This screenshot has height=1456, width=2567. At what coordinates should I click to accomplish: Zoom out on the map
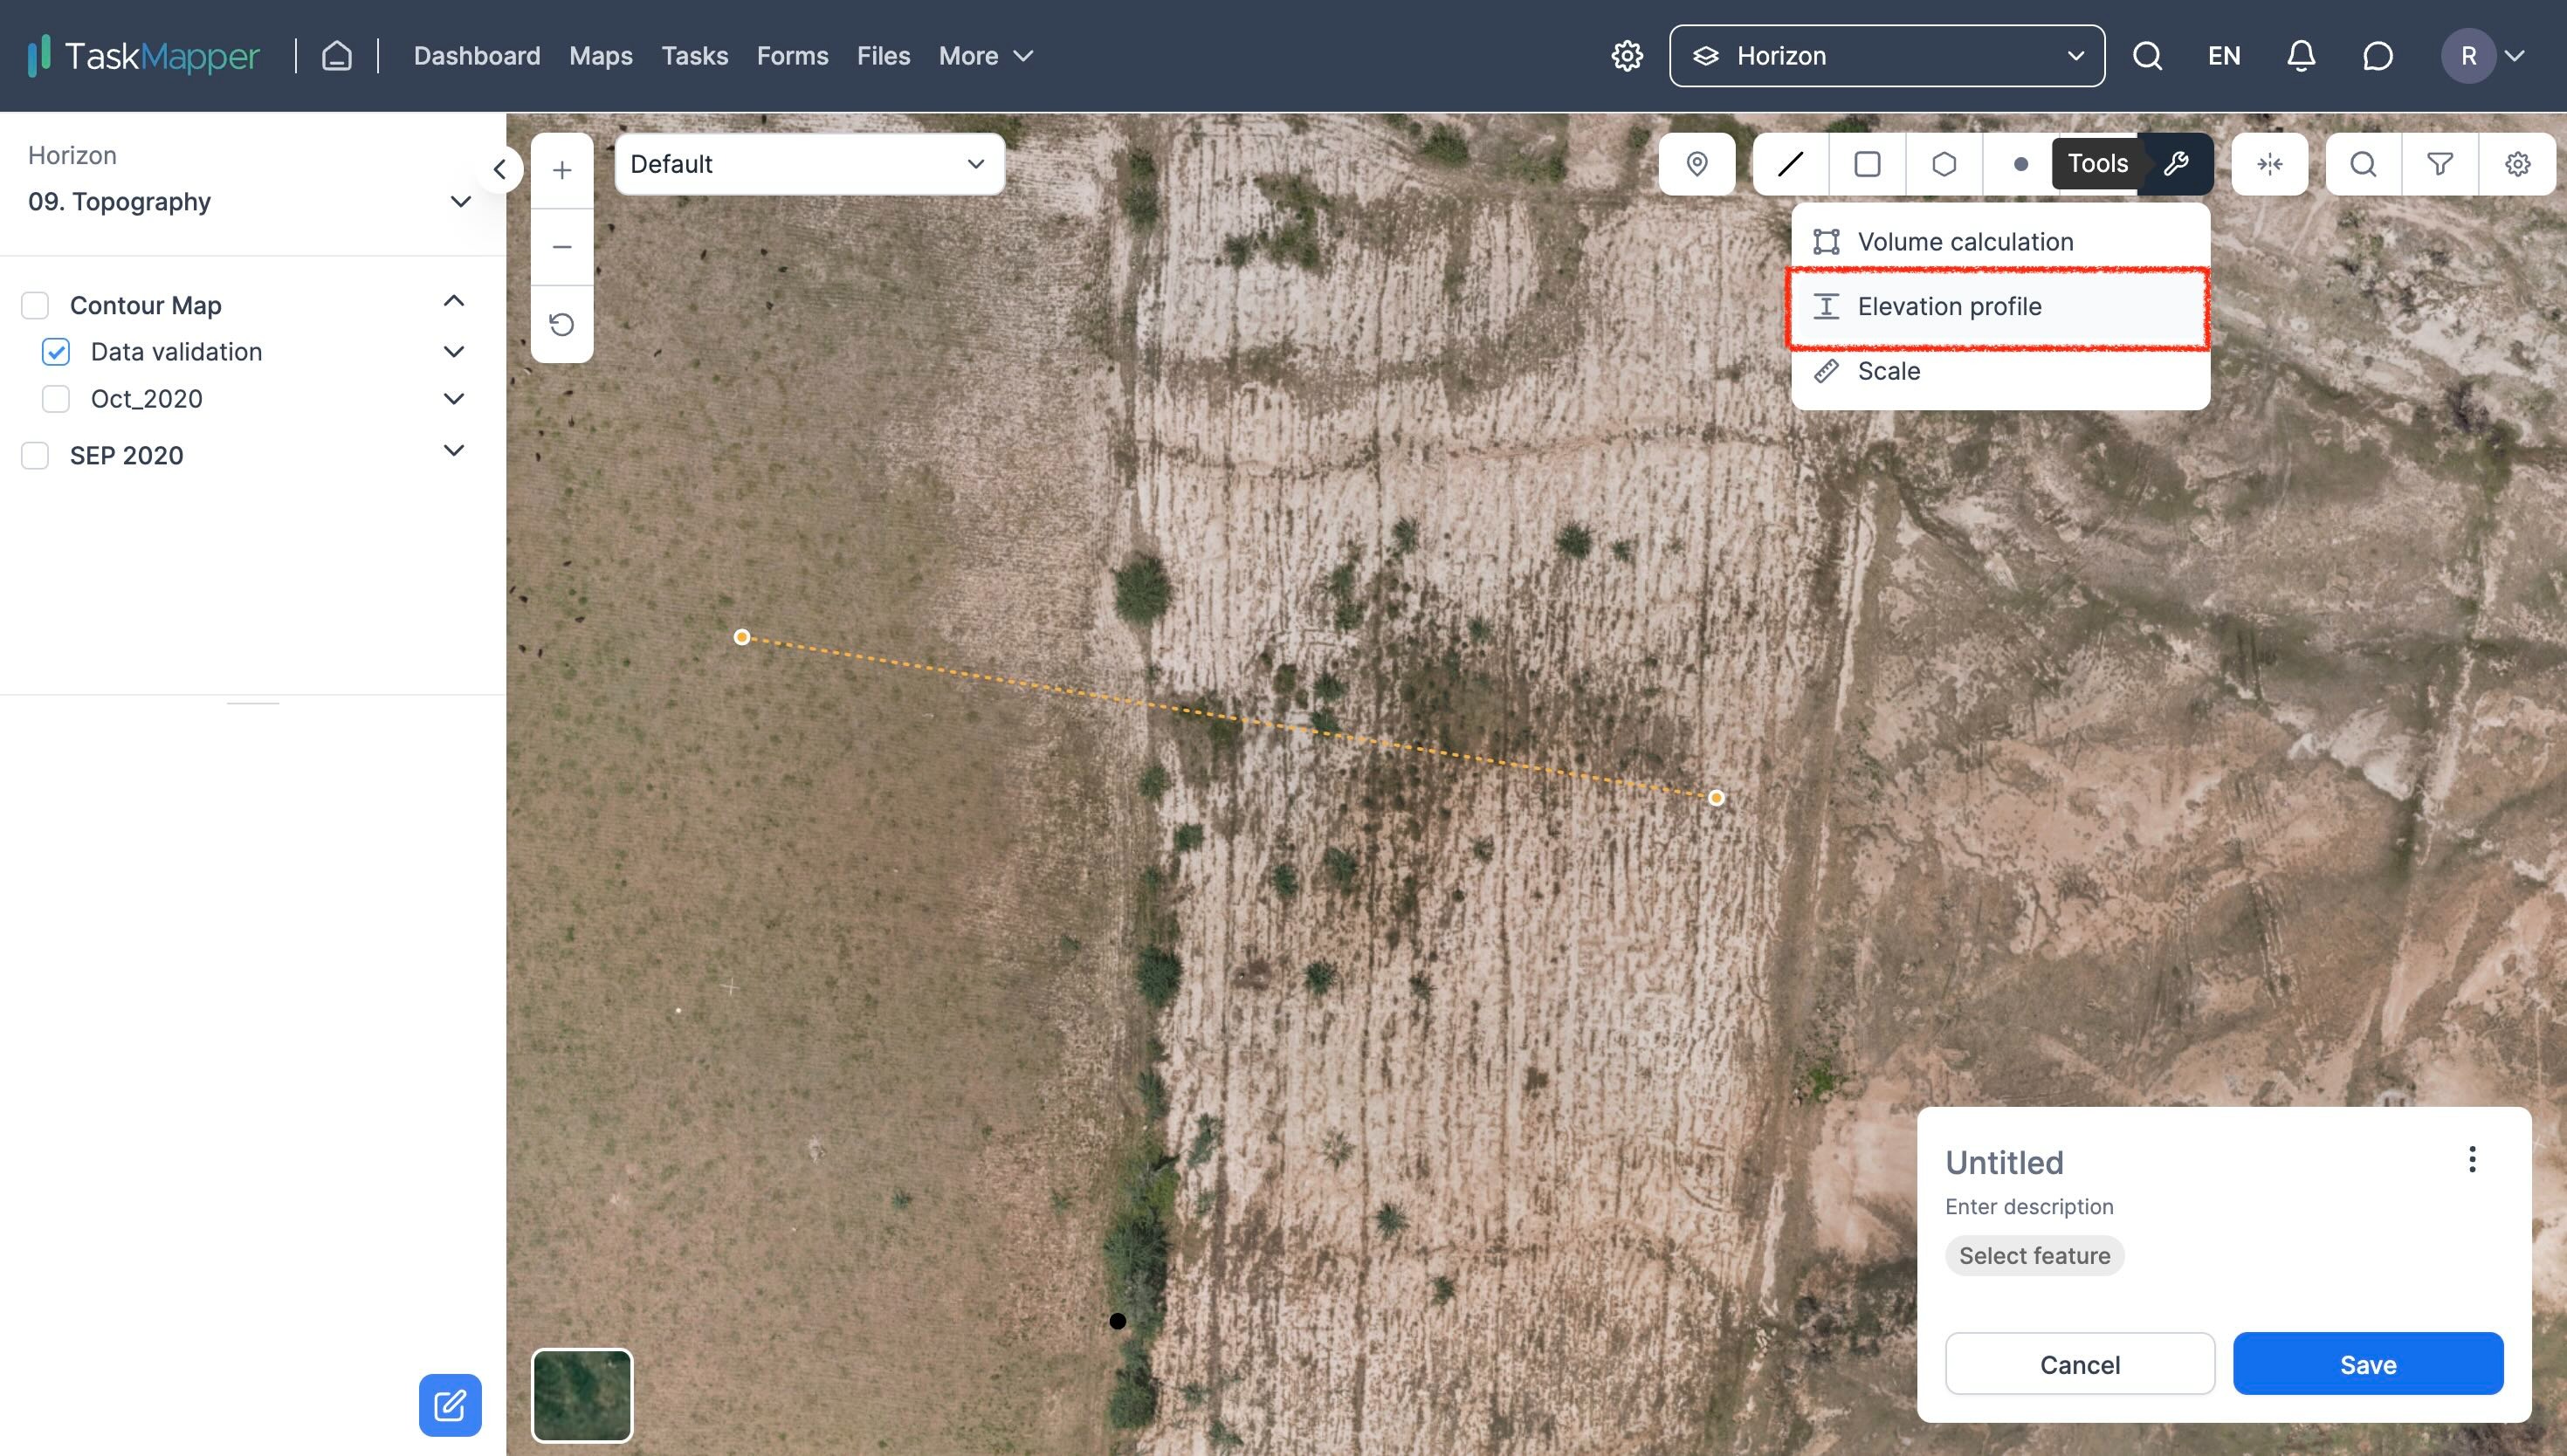tap(562, 247)
